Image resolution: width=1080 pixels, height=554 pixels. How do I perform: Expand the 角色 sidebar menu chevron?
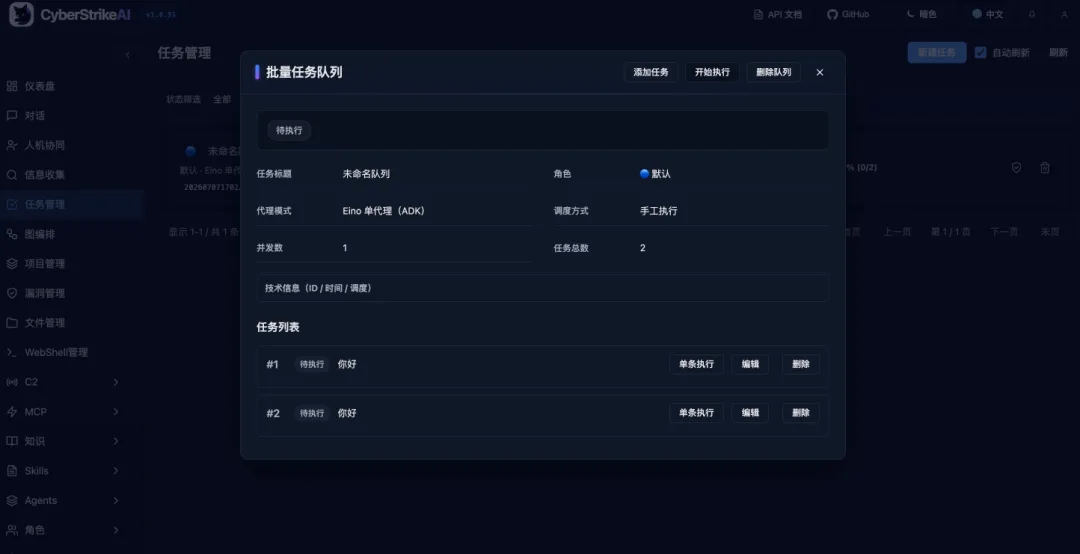pyautogui.click(x=116, y=530)
